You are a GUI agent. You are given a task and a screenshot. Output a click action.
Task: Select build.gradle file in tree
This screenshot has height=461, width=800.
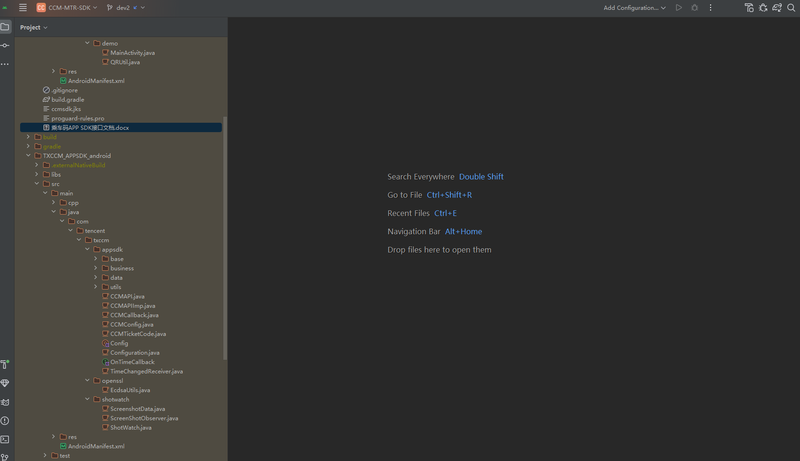point(68,100)
